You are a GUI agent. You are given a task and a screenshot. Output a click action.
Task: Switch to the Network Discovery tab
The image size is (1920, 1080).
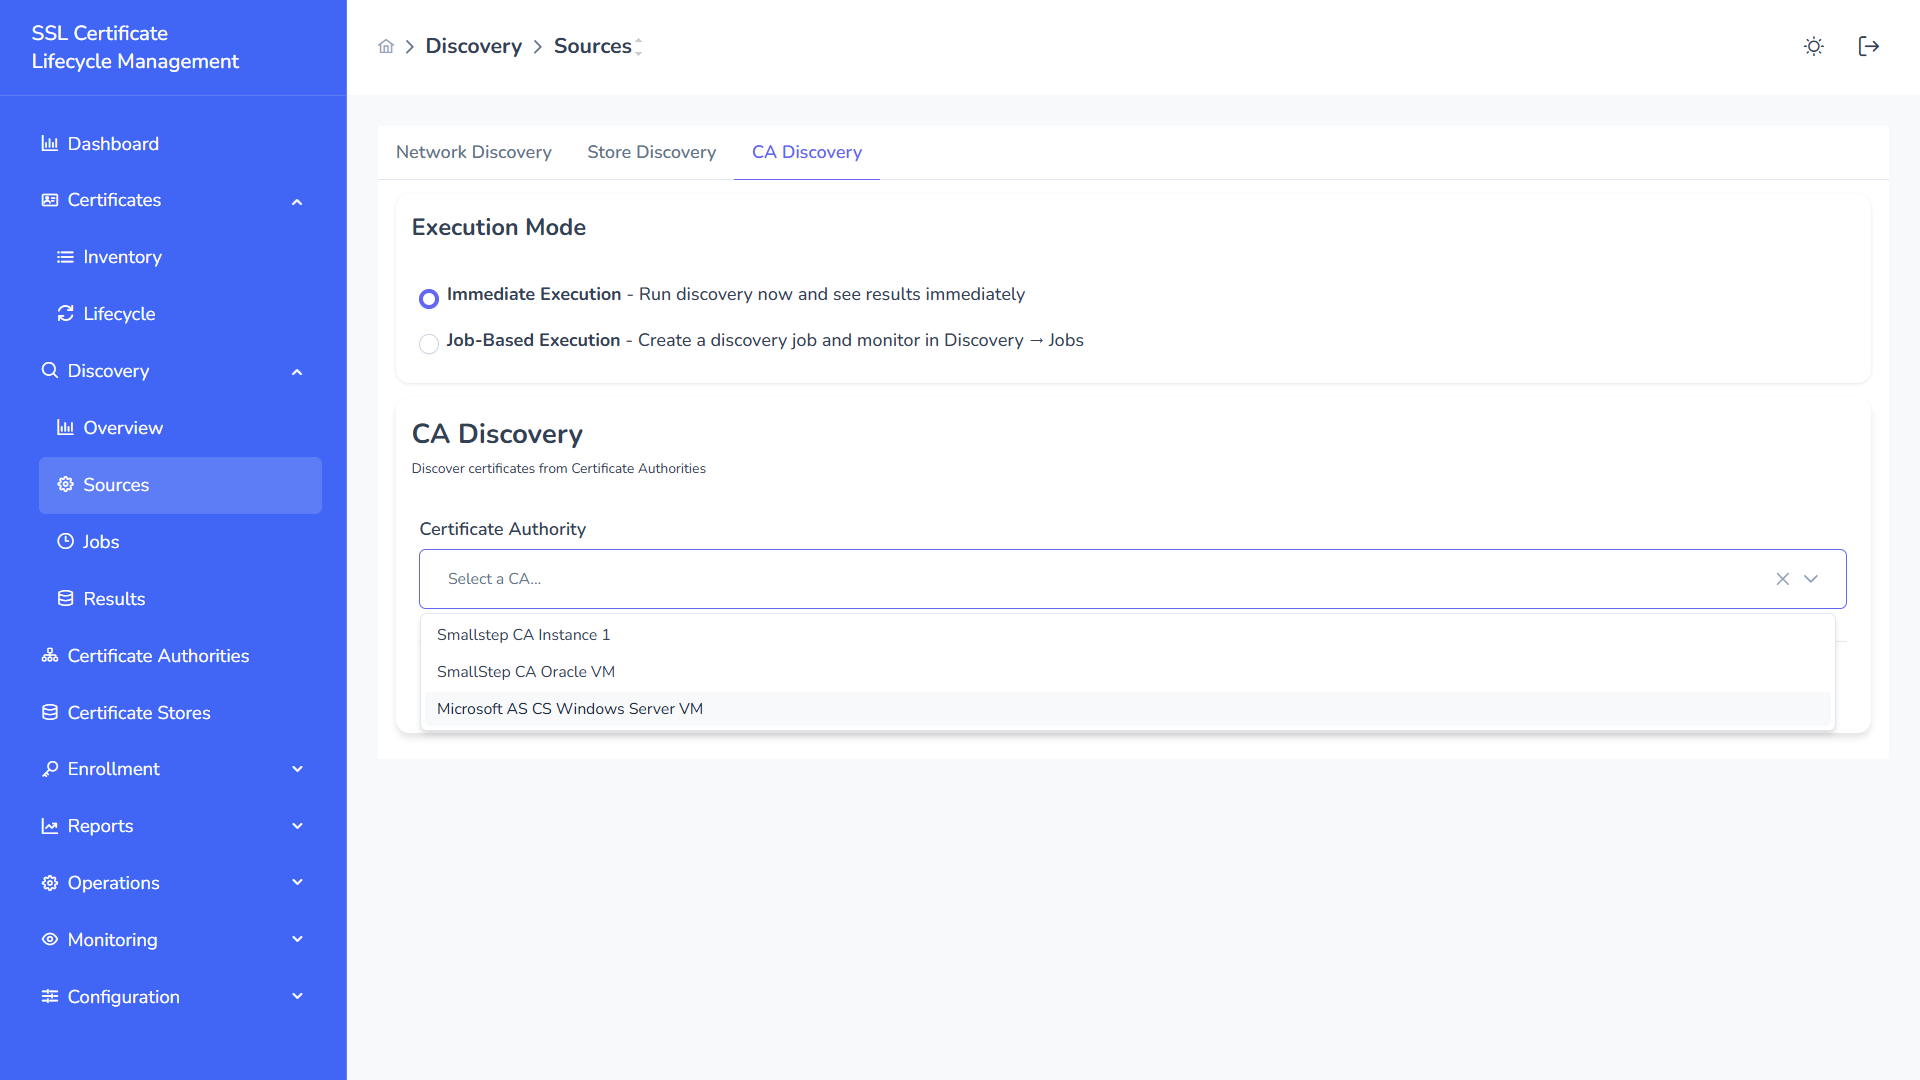[x=473, y=152]
